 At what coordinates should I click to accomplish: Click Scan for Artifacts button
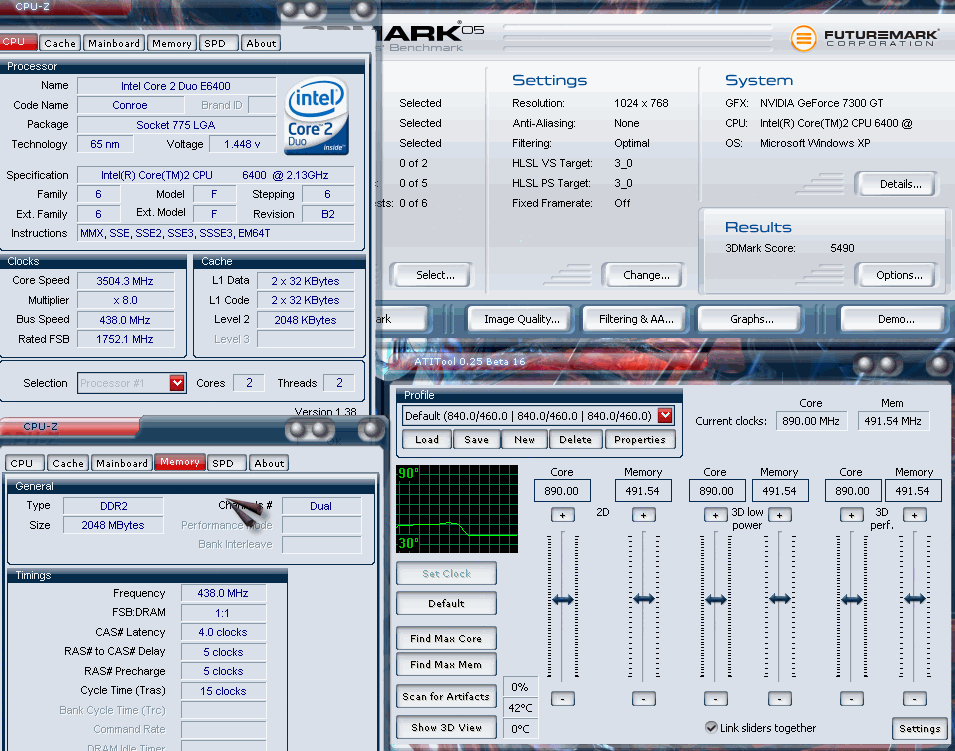coord(446,696)
